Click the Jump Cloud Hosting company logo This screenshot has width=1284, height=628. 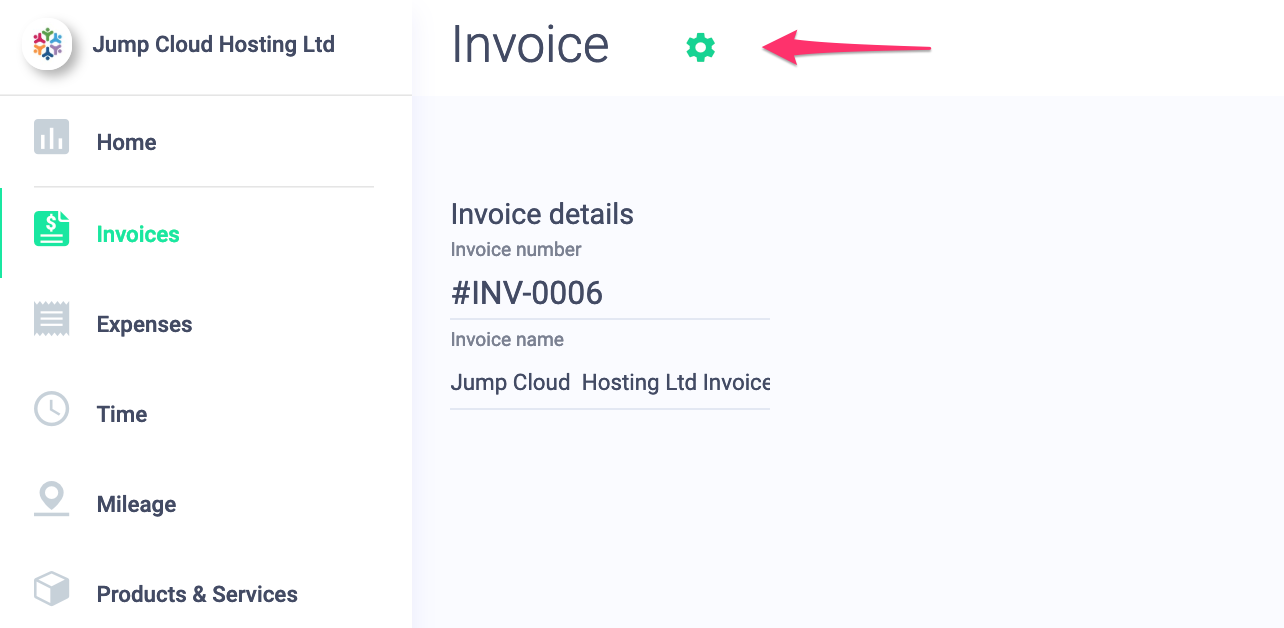[x=47, y=45]
